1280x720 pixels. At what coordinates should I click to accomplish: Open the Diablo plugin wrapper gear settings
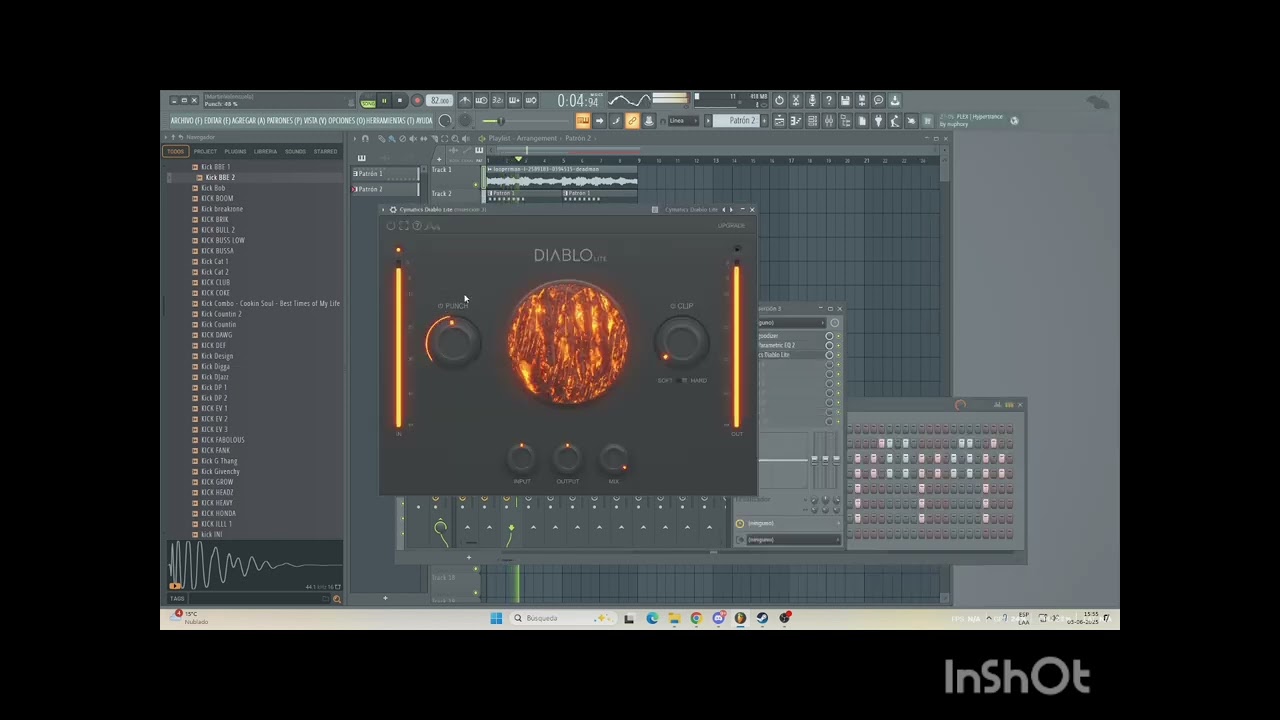(x=393, y=210)
